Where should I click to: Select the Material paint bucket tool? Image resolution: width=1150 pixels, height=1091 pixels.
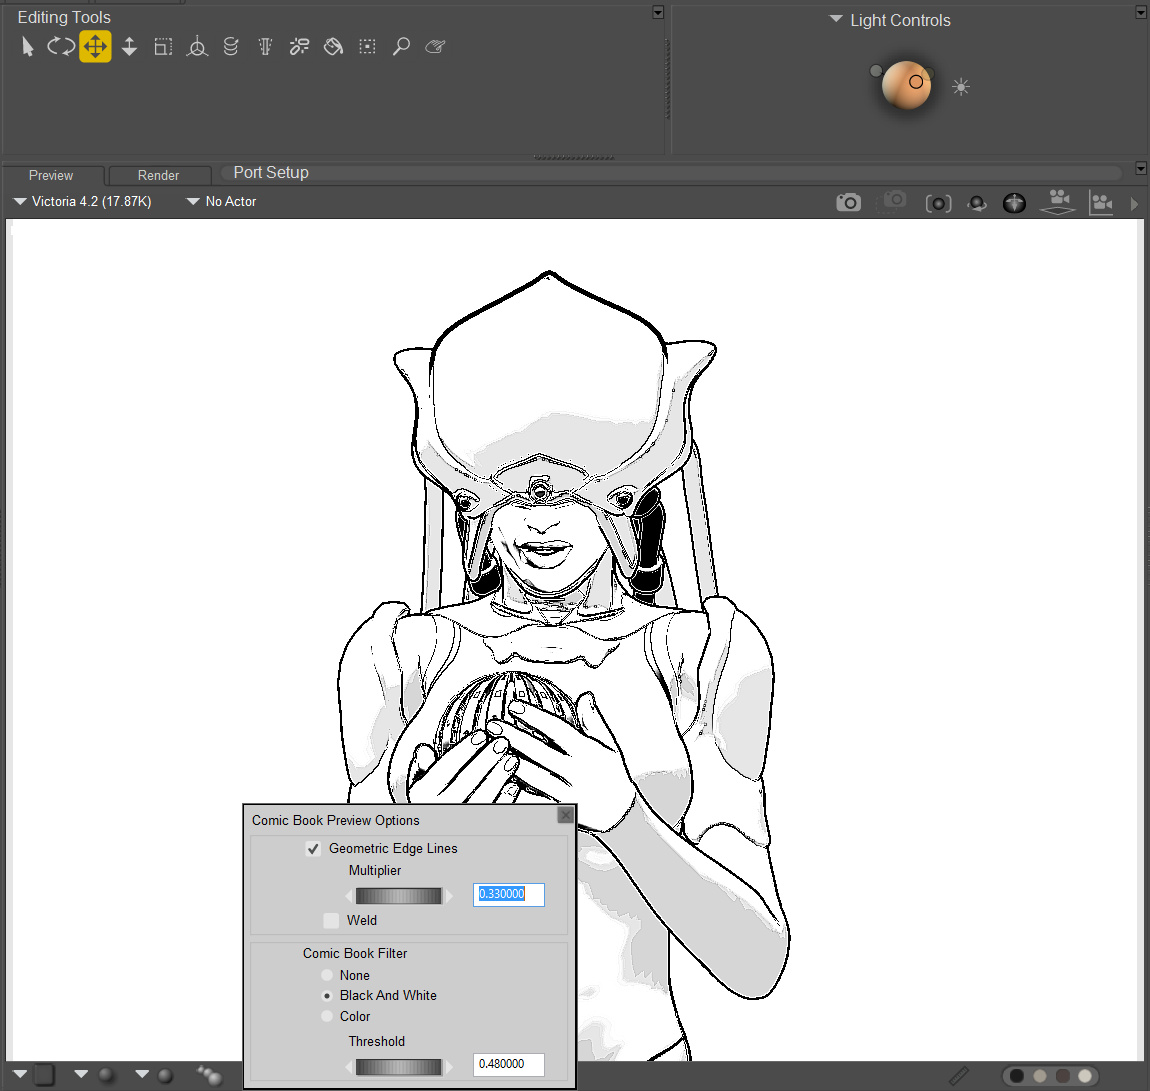coord(334,46)
